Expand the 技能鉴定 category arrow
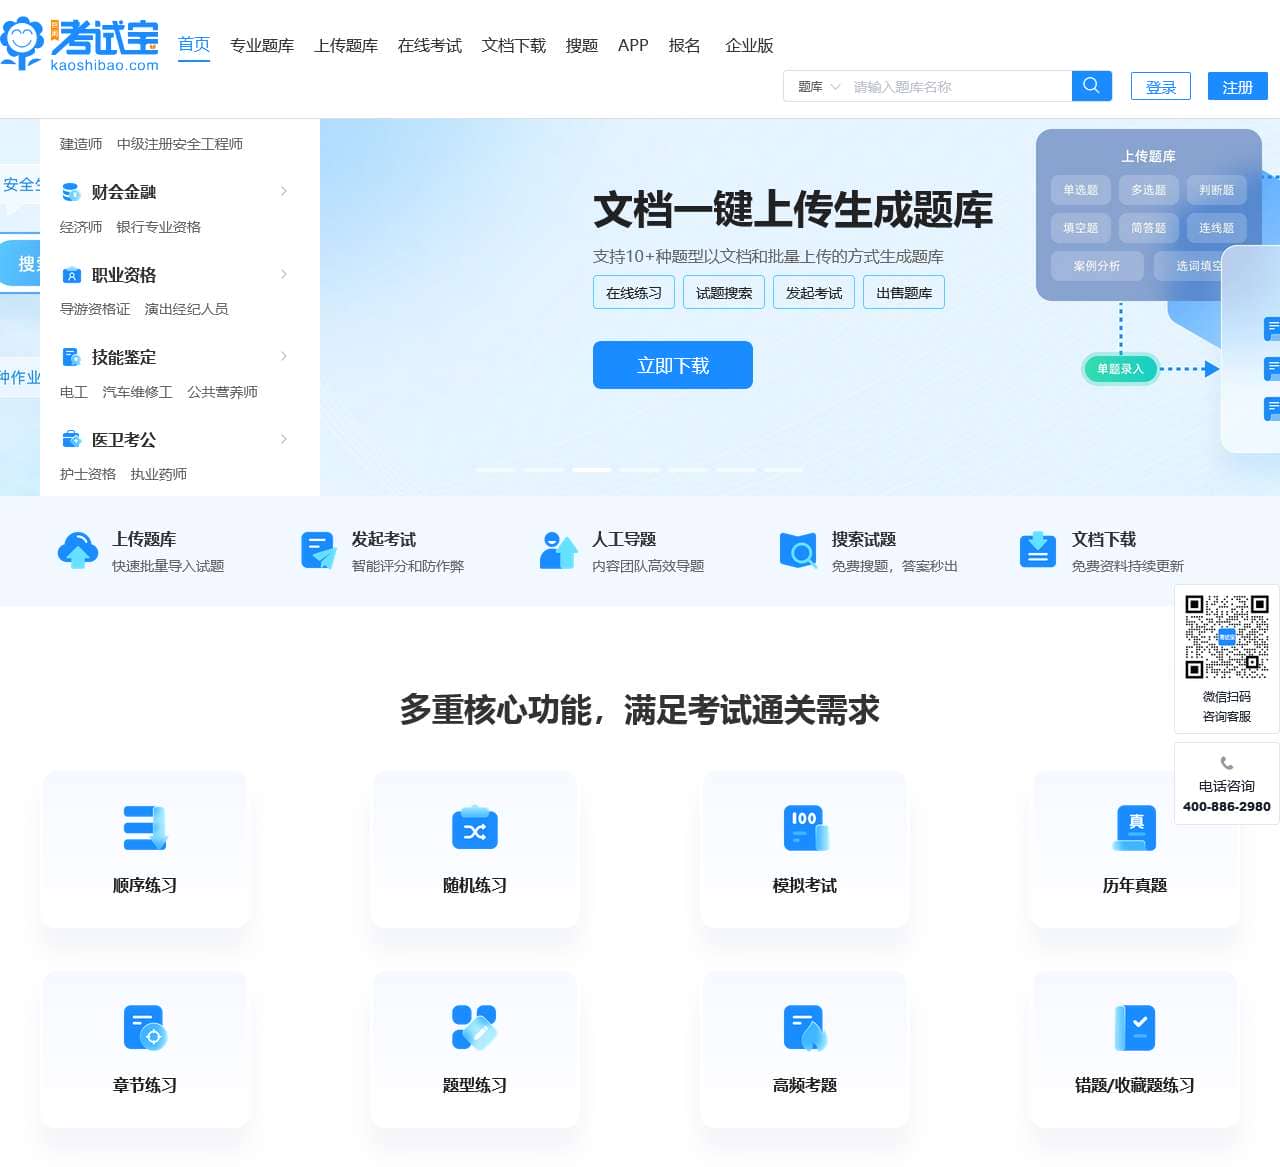The image size is (1280, 1167). point(284,356)
